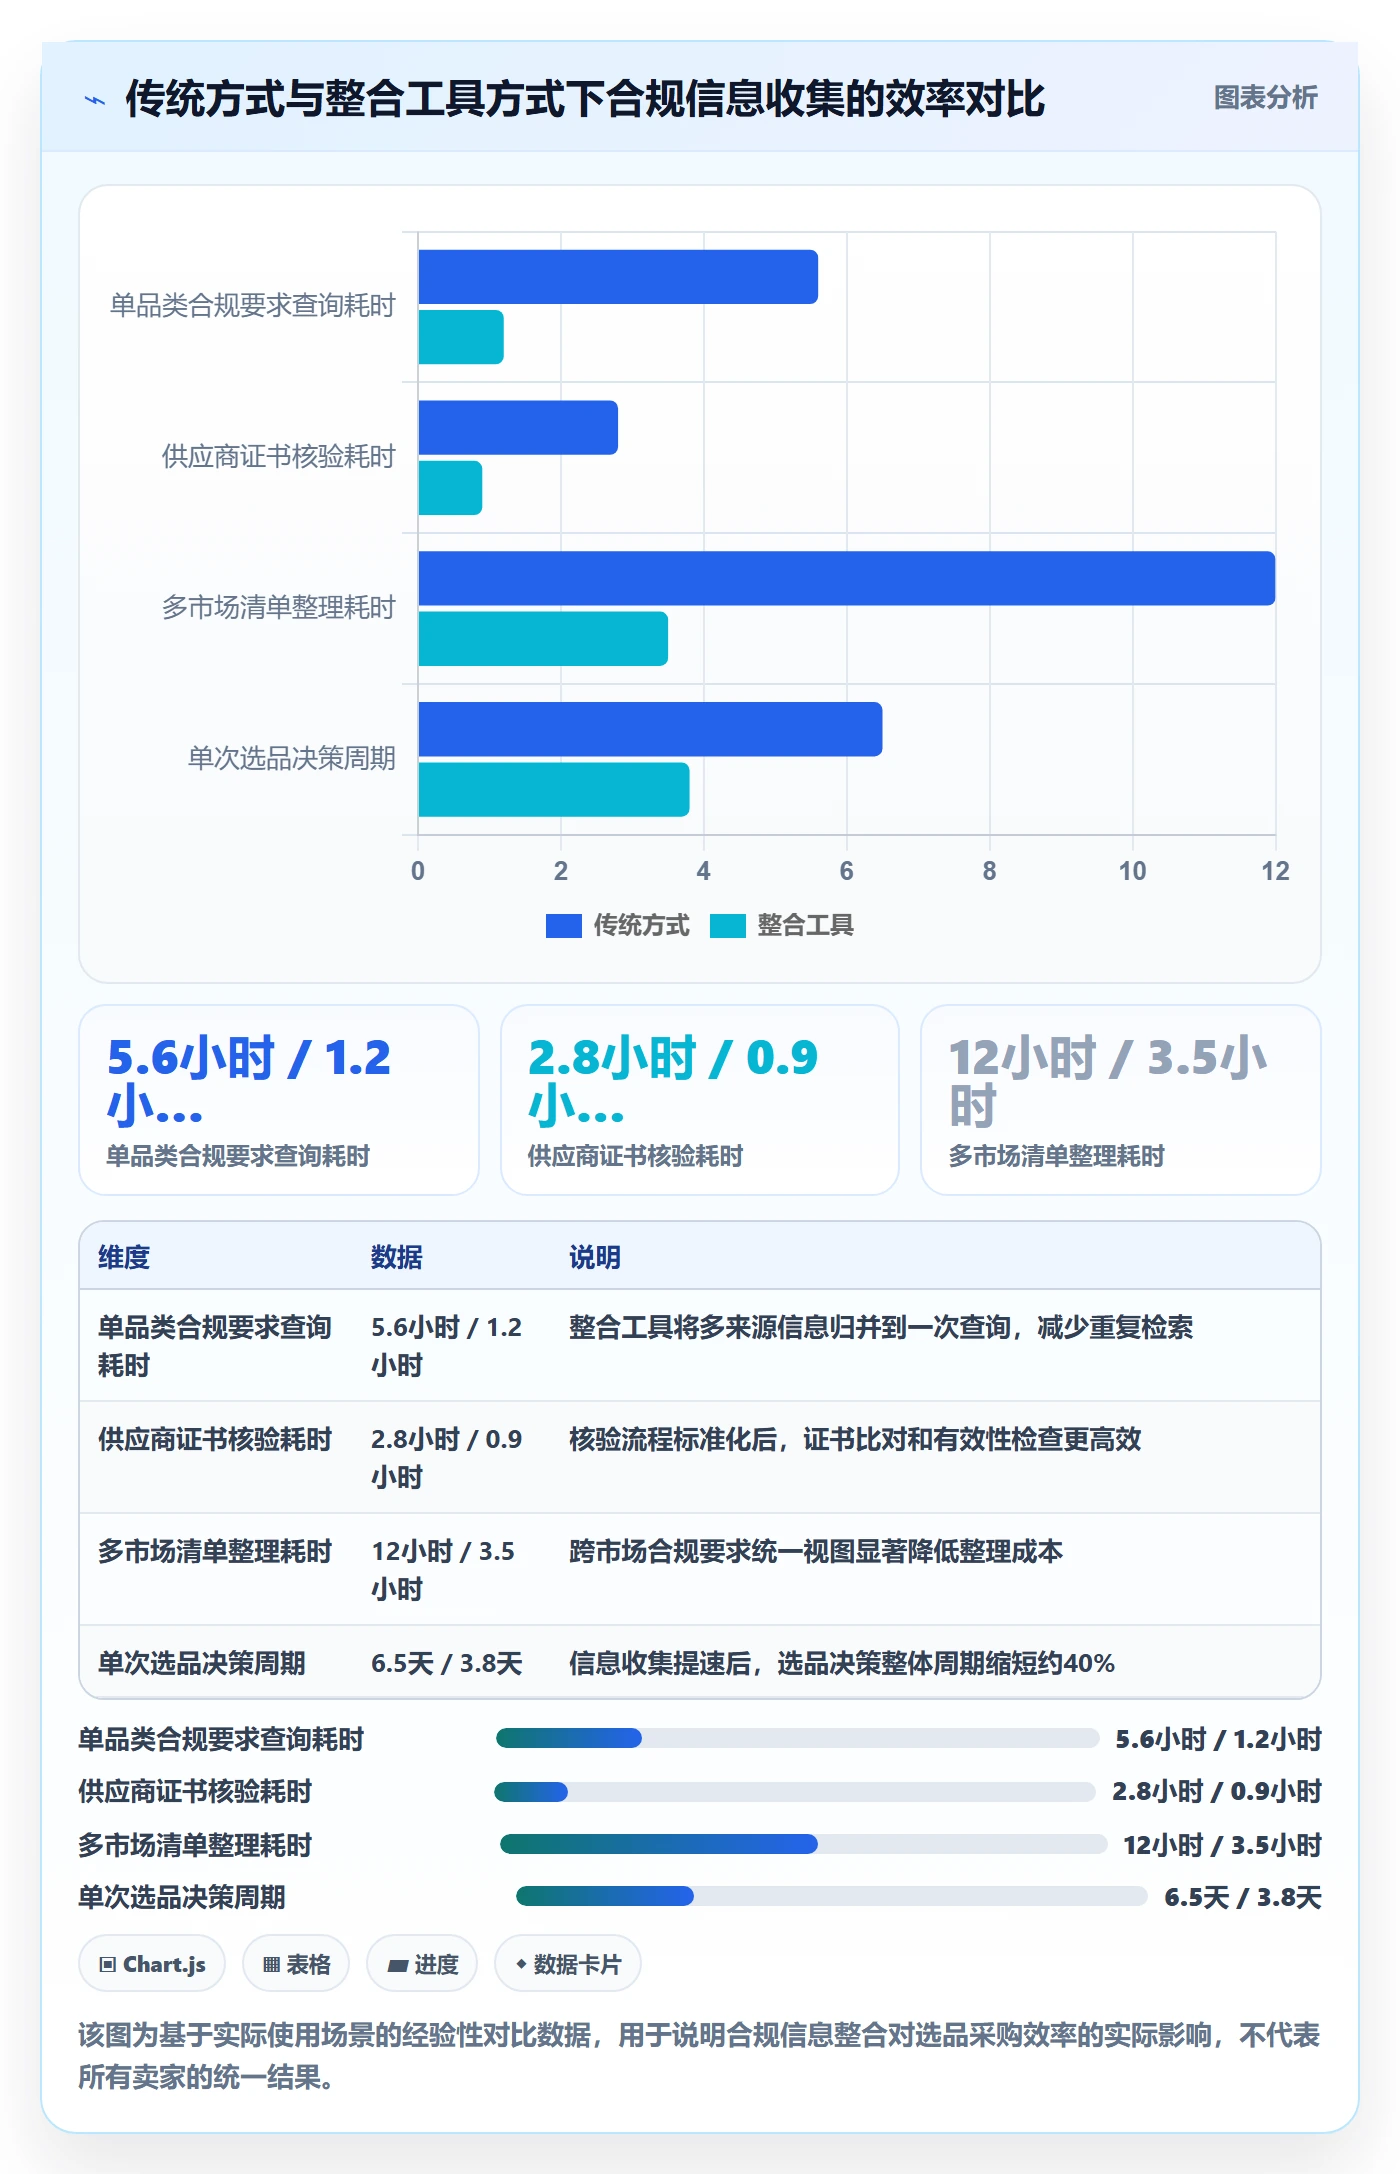The width and height of the screenshot is (1400, 2174).
Task: Select the 进度 chip
Action: click(422, 1964)
